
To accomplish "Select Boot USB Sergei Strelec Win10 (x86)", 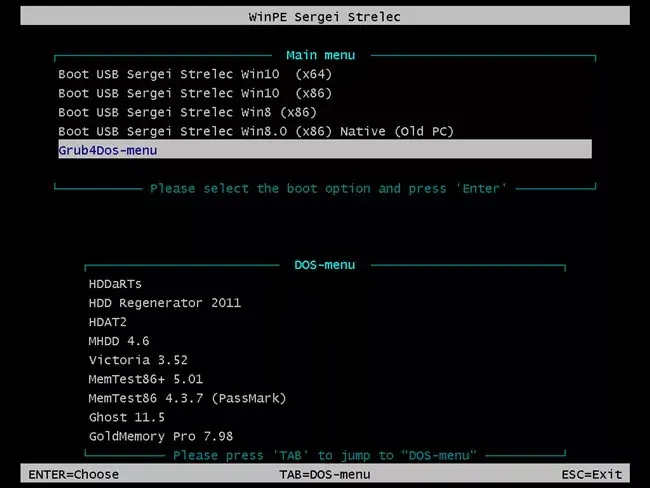I will [195, 93].
